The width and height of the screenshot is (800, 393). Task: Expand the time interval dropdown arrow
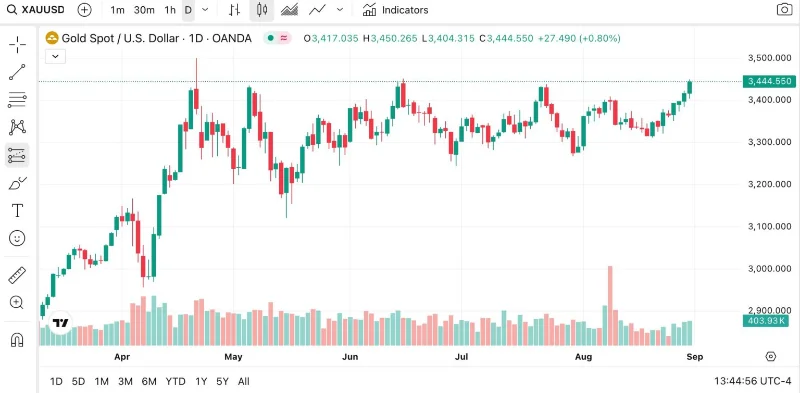pos(205,10)
